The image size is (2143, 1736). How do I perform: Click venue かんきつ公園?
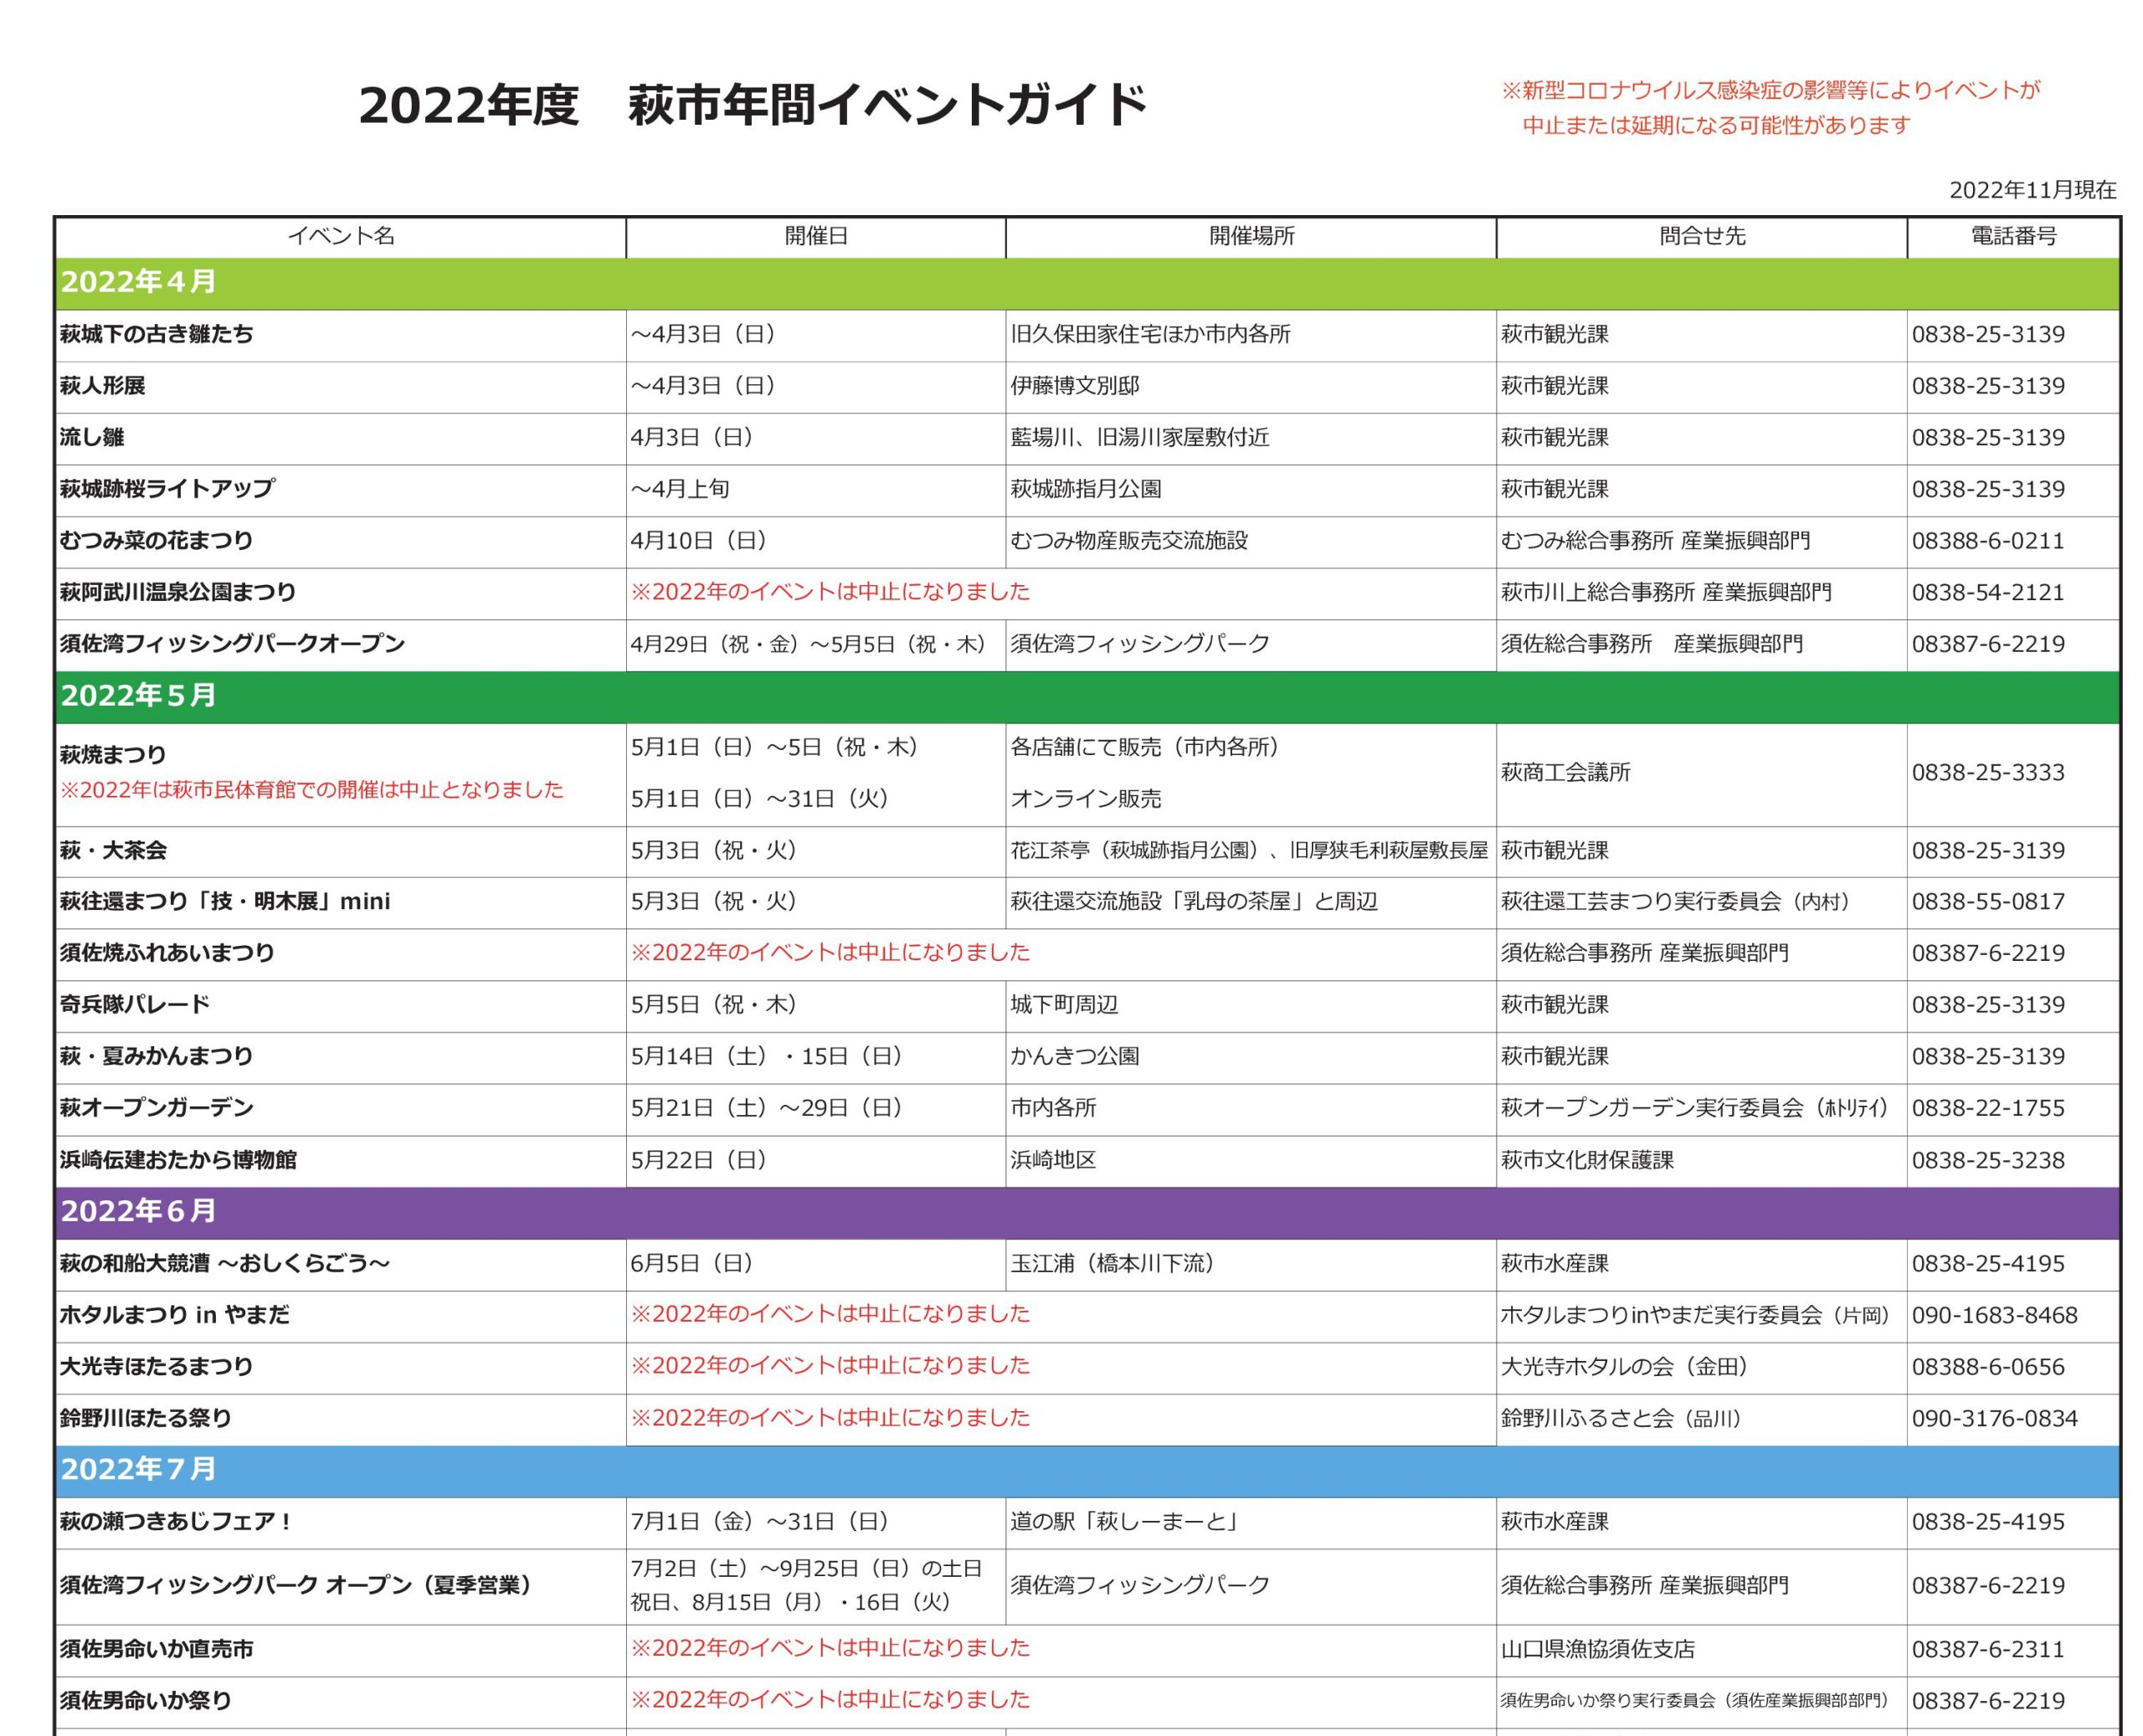coord(1075,1057)
